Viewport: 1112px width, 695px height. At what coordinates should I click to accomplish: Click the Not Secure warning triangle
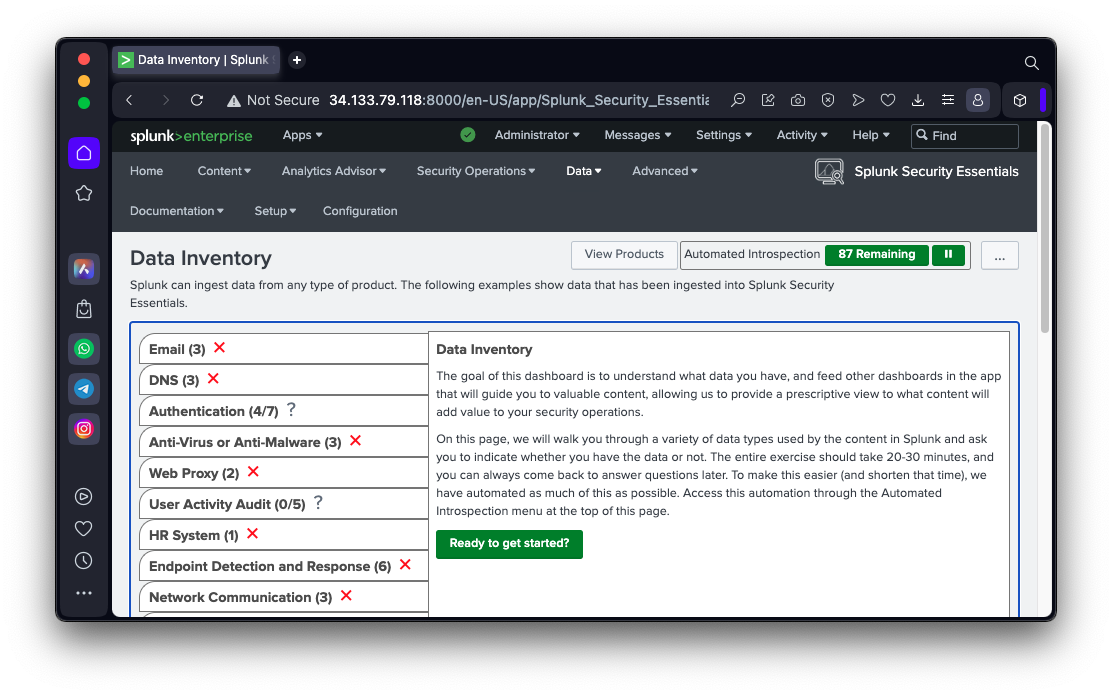[x=233, y=101]
